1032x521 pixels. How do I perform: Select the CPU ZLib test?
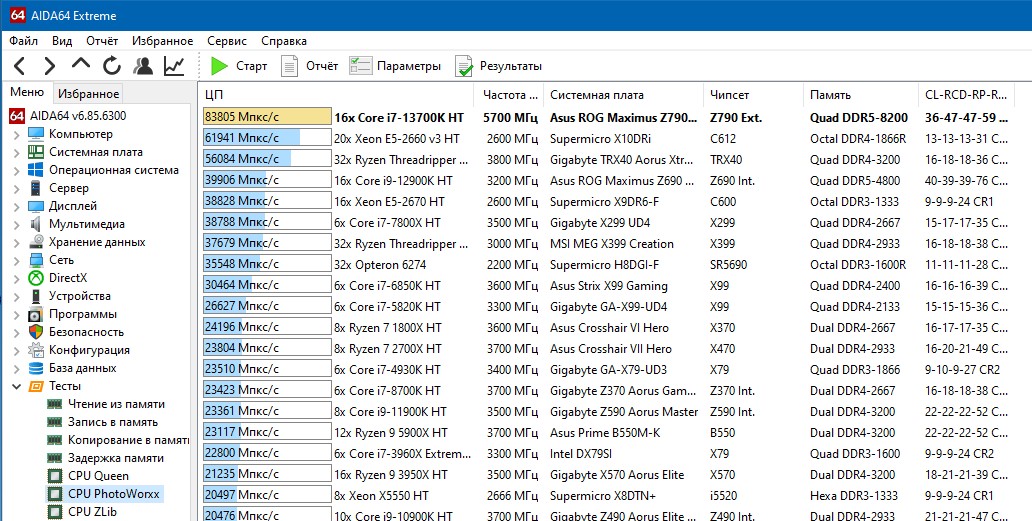click(92, 512)
